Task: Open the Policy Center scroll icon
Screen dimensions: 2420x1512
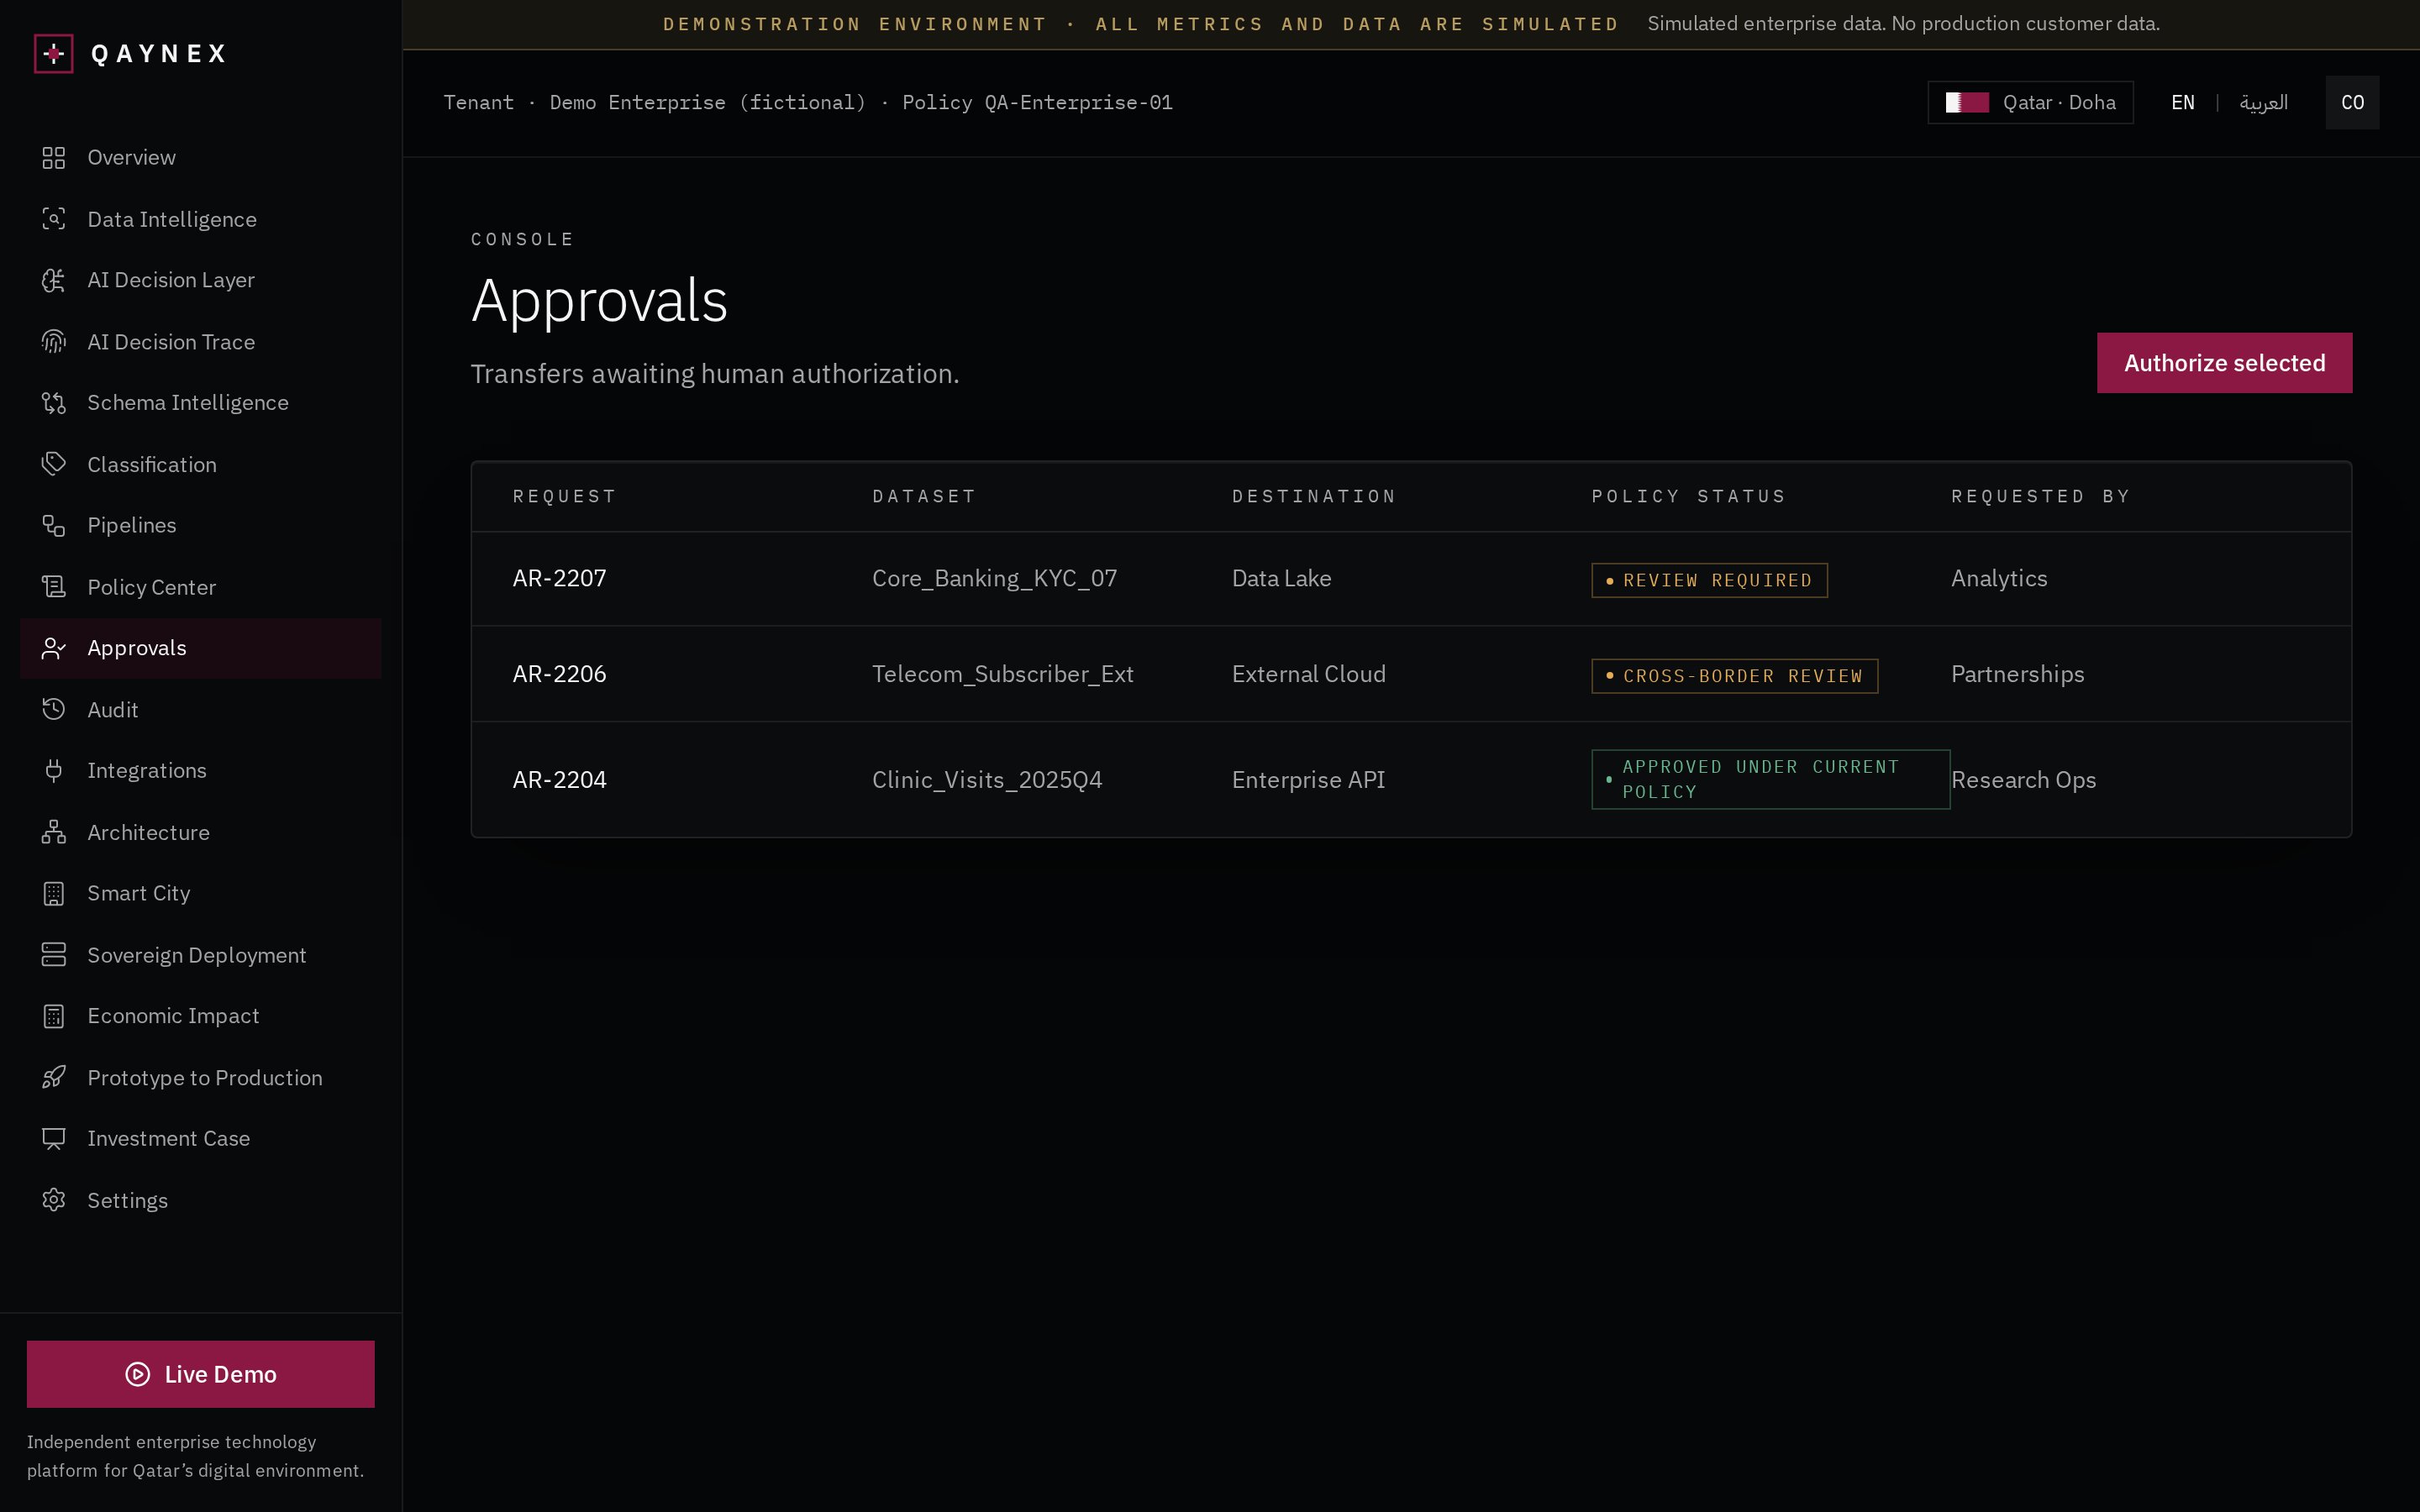Action: [54, 587]
